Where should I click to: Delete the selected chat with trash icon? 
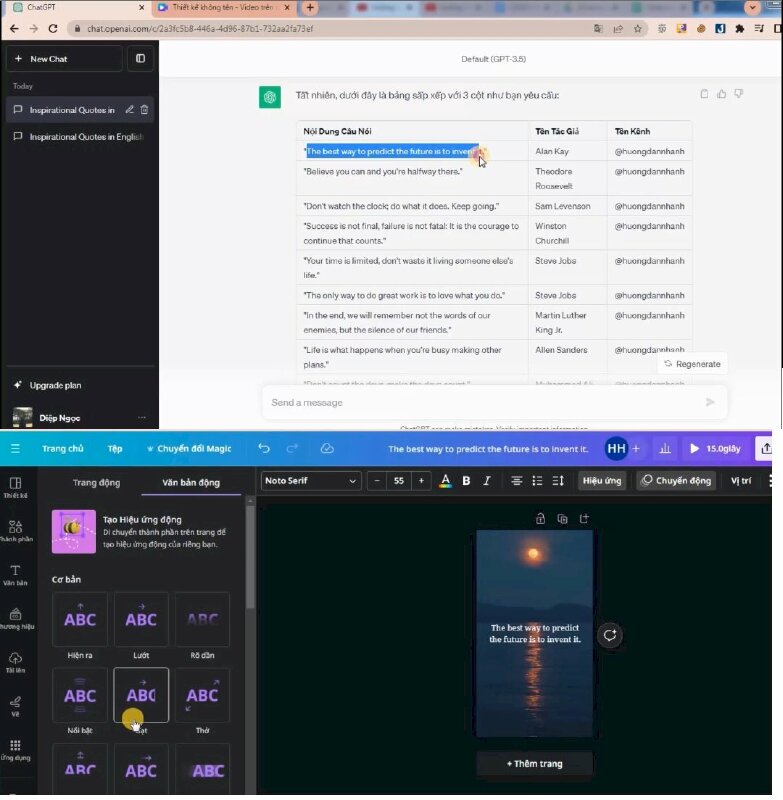pos(145,110)
